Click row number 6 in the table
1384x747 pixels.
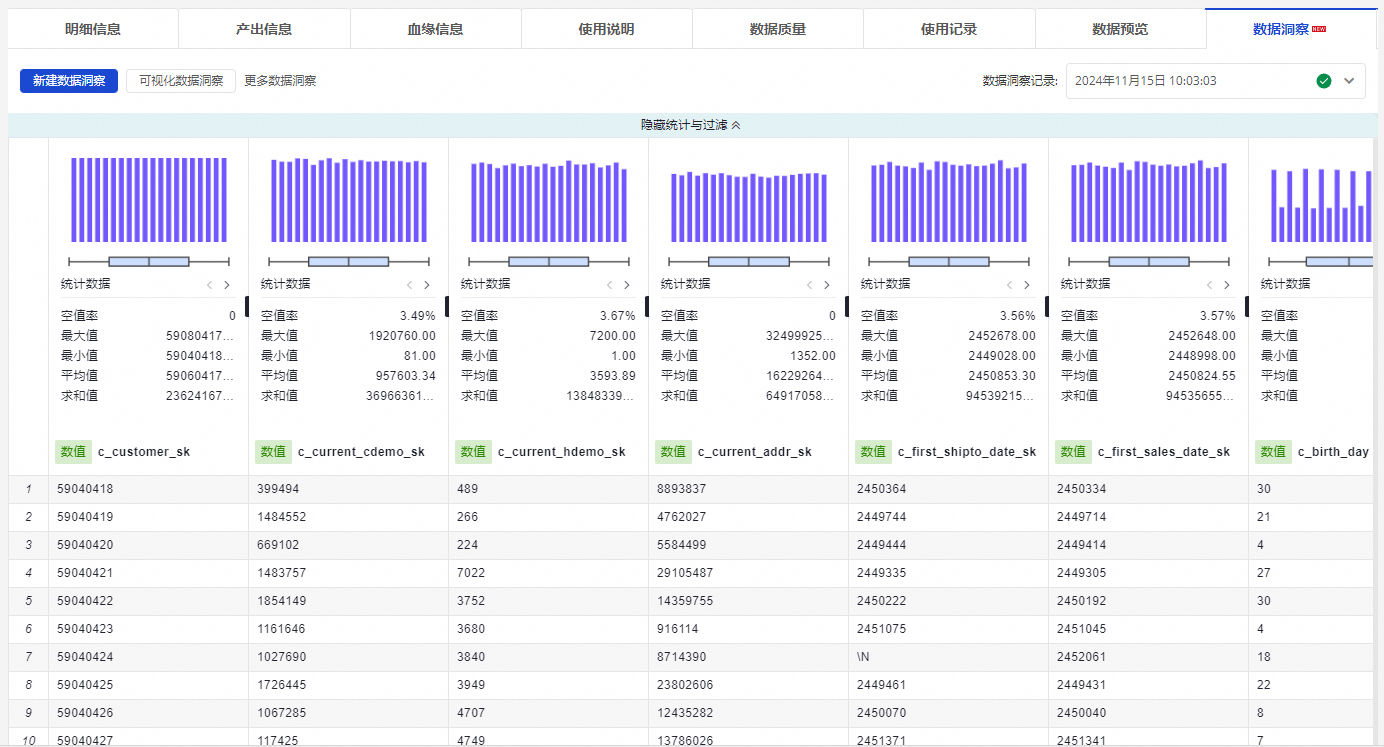coord(29,629)
